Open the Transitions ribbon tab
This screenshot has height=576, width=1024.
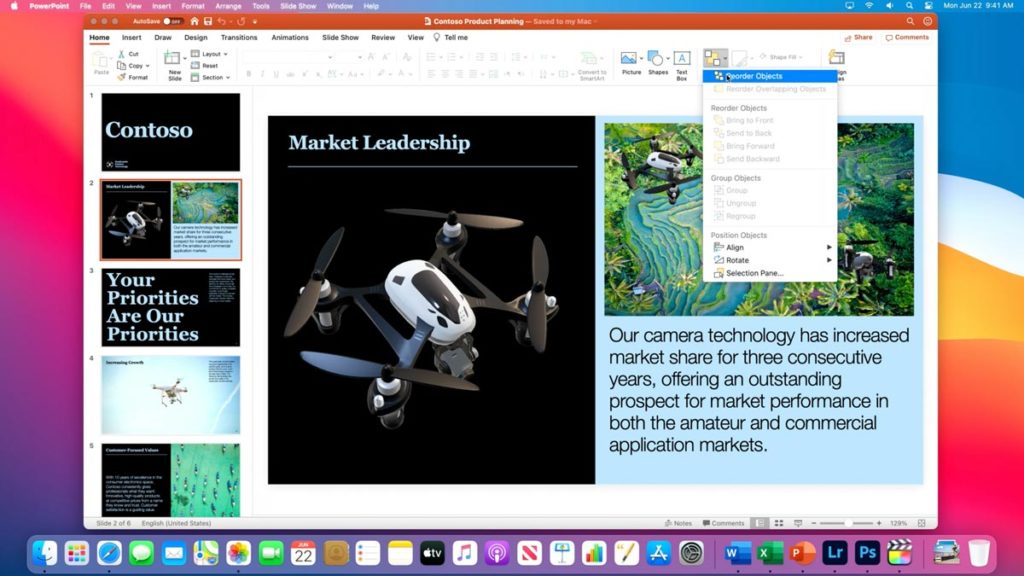pos(239,38)
